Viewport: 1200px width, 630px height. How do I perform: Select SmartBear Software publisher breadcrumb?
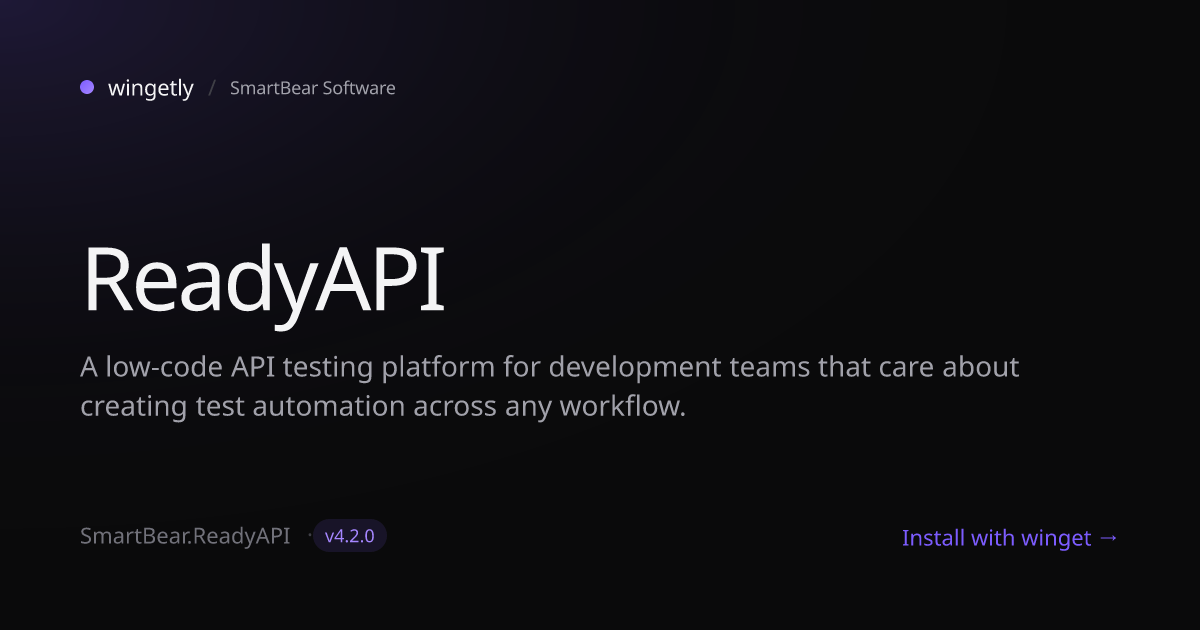click(x=312, y=88)
